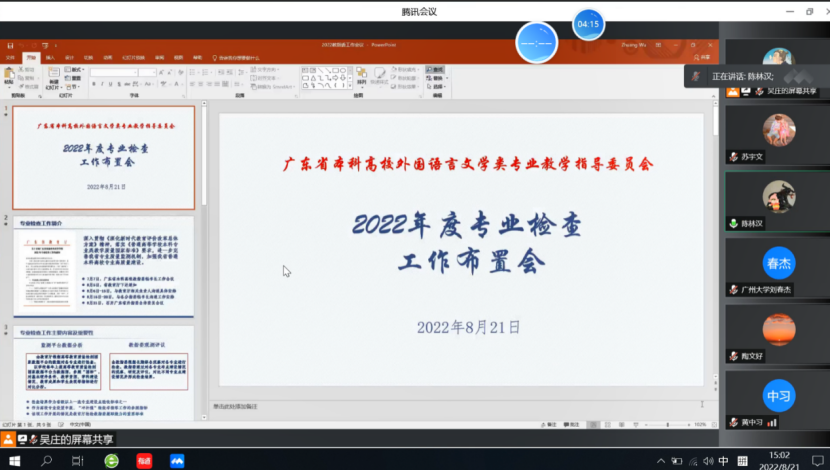Toggle the 中 input method indicator

[723, 461]
